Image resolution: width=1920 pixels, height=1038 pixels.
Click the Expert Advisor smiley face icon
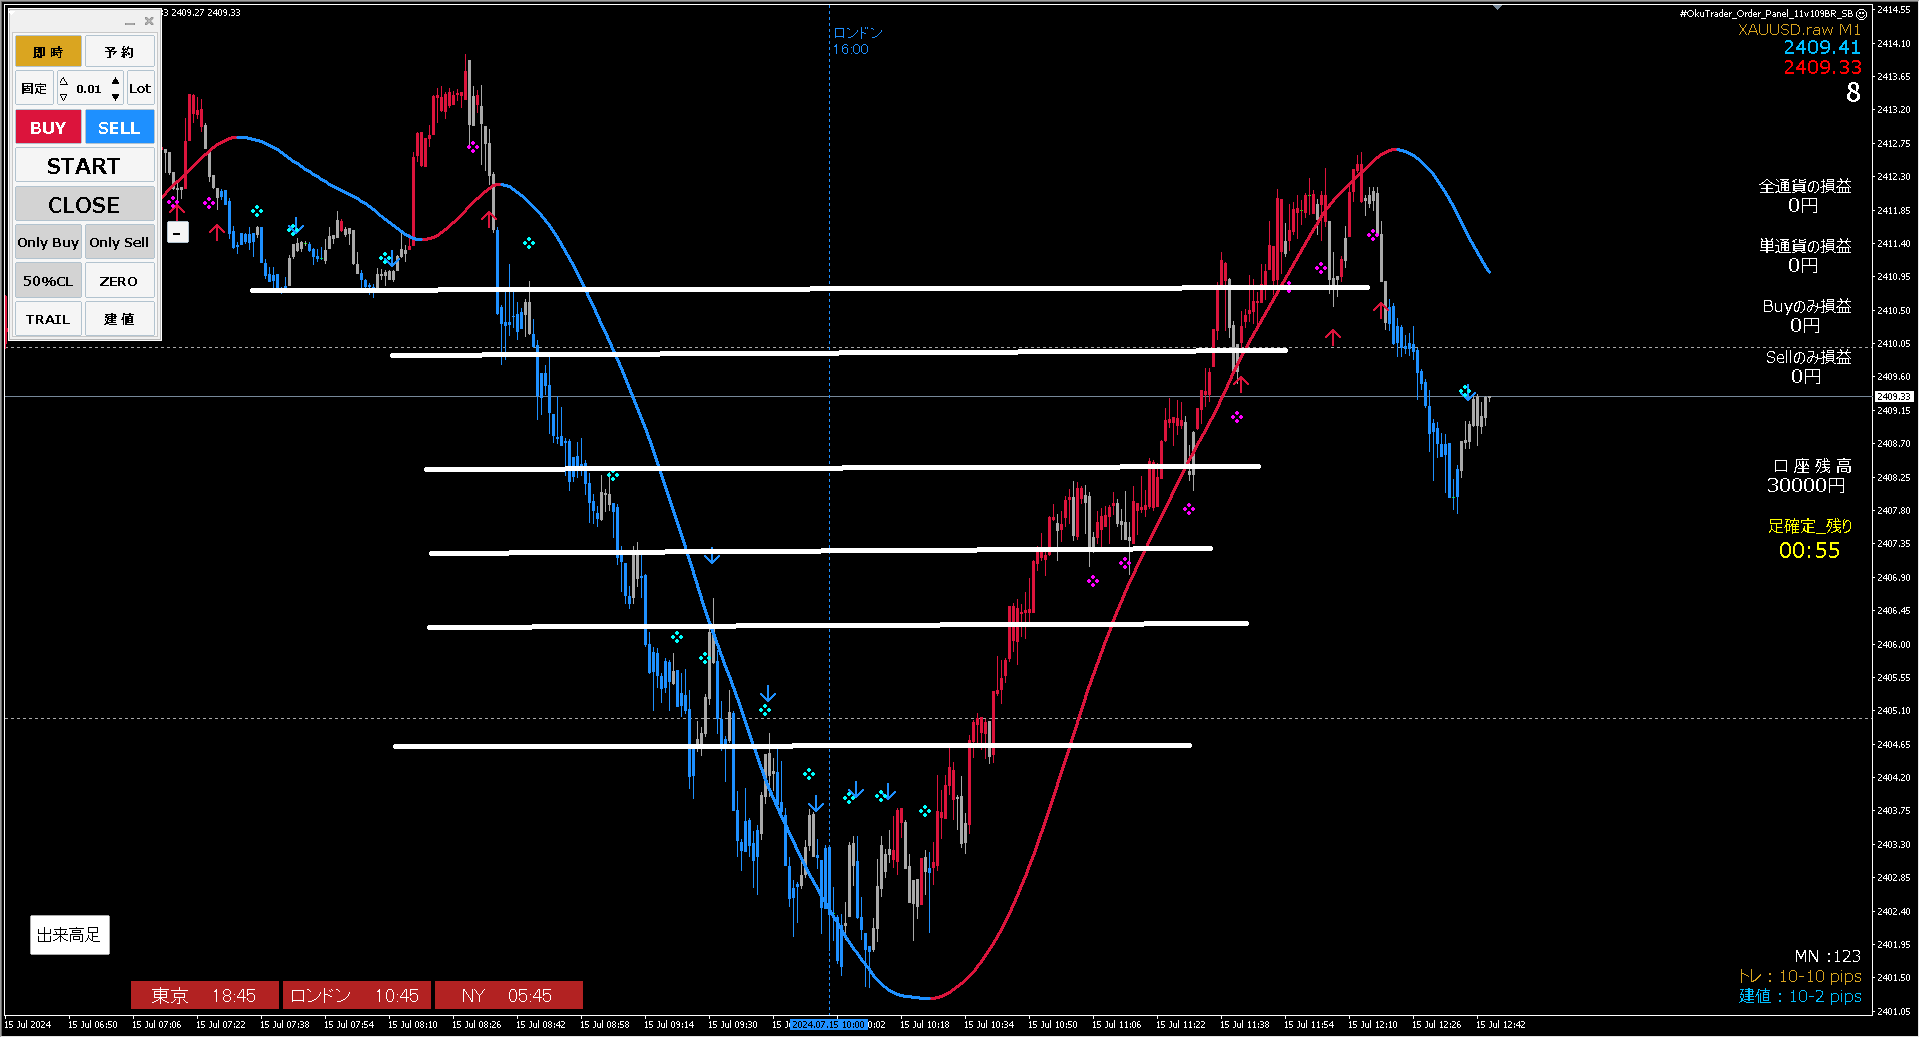1861,14
